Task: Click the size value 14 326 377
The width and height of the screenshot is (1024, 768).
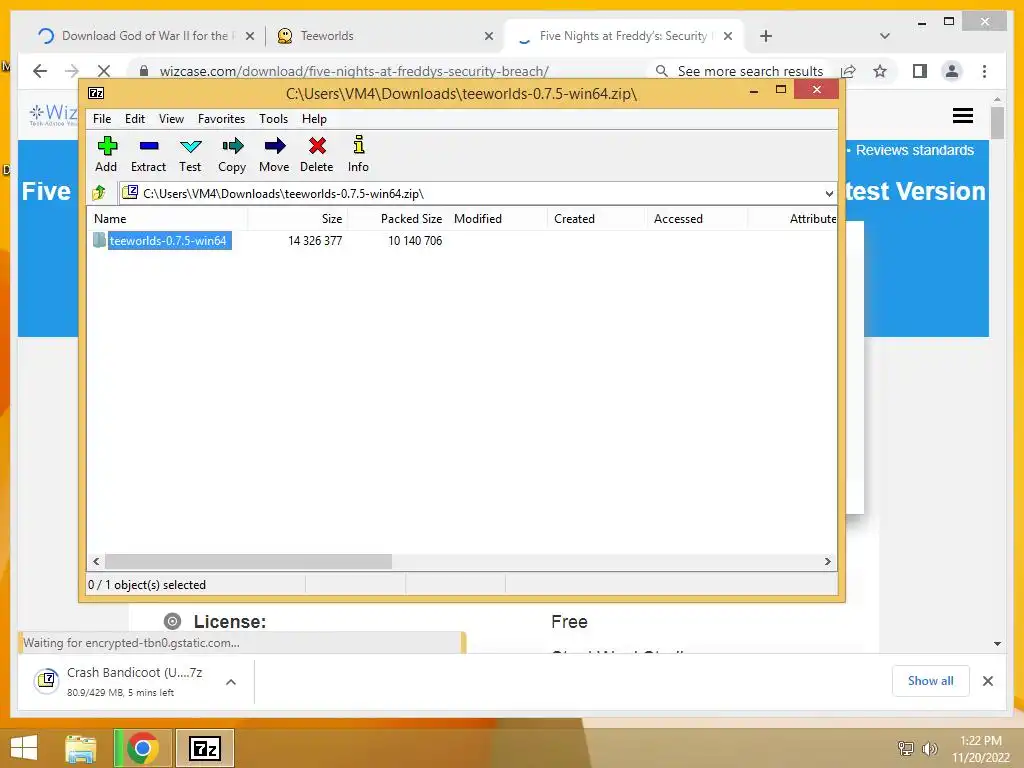Action: [315, 240]
